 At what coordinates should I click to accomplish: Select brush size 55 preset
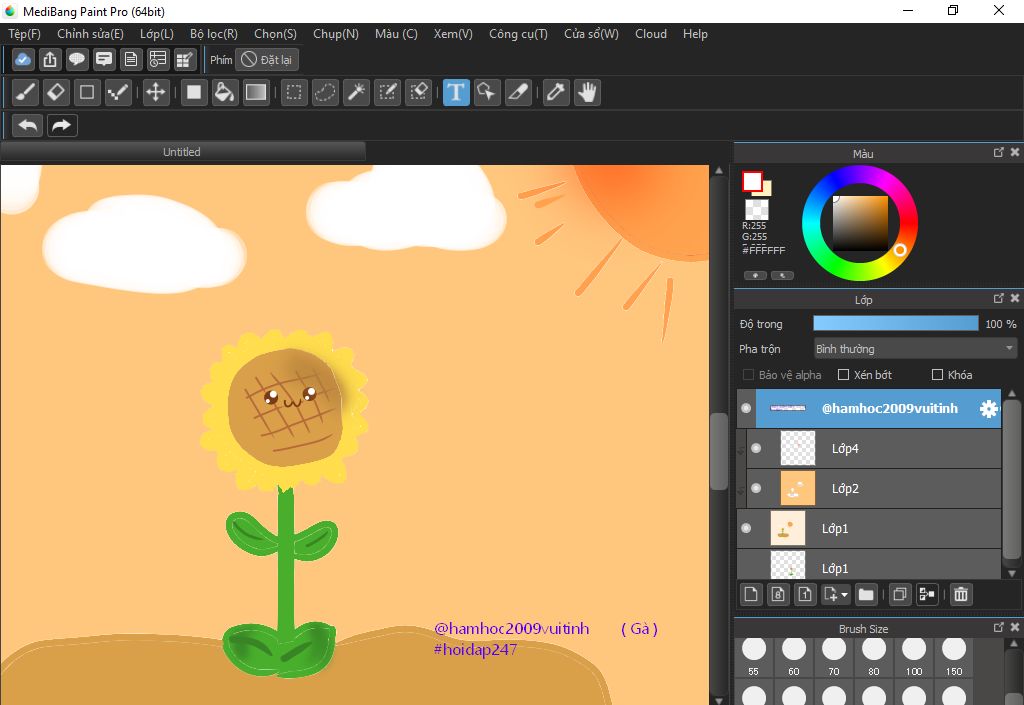coord(754,657)
